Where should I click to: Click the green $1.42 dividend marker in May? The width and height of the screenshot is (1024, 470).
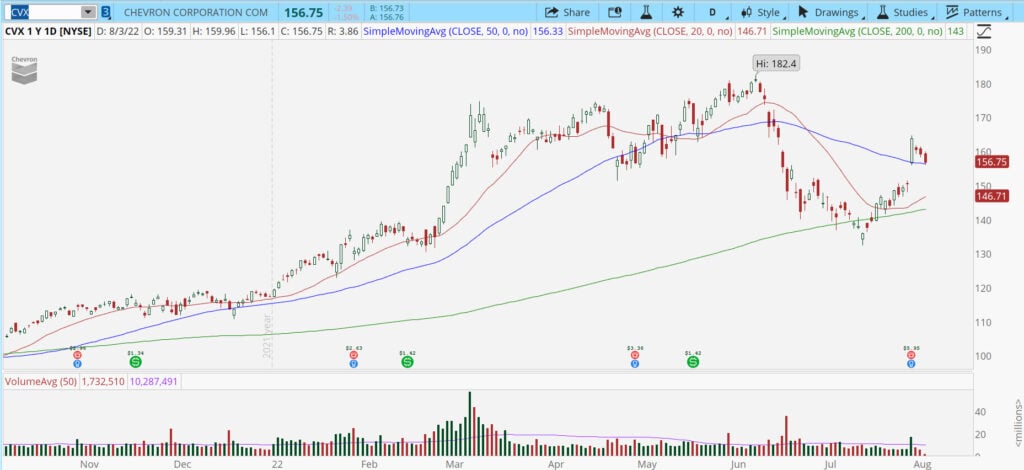pos(692,360)
